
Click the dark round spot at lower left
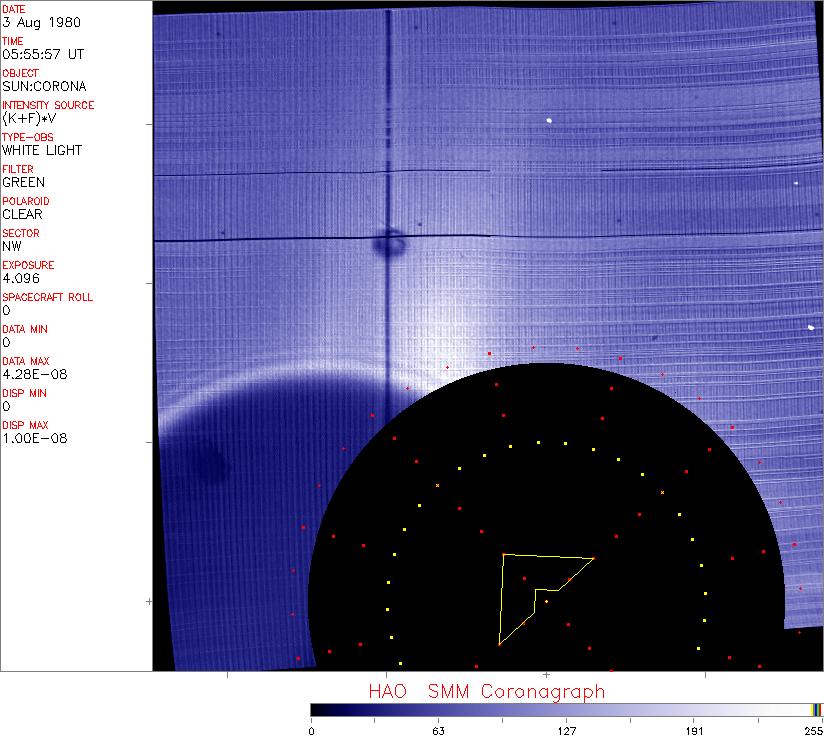(x=208, y=463)
